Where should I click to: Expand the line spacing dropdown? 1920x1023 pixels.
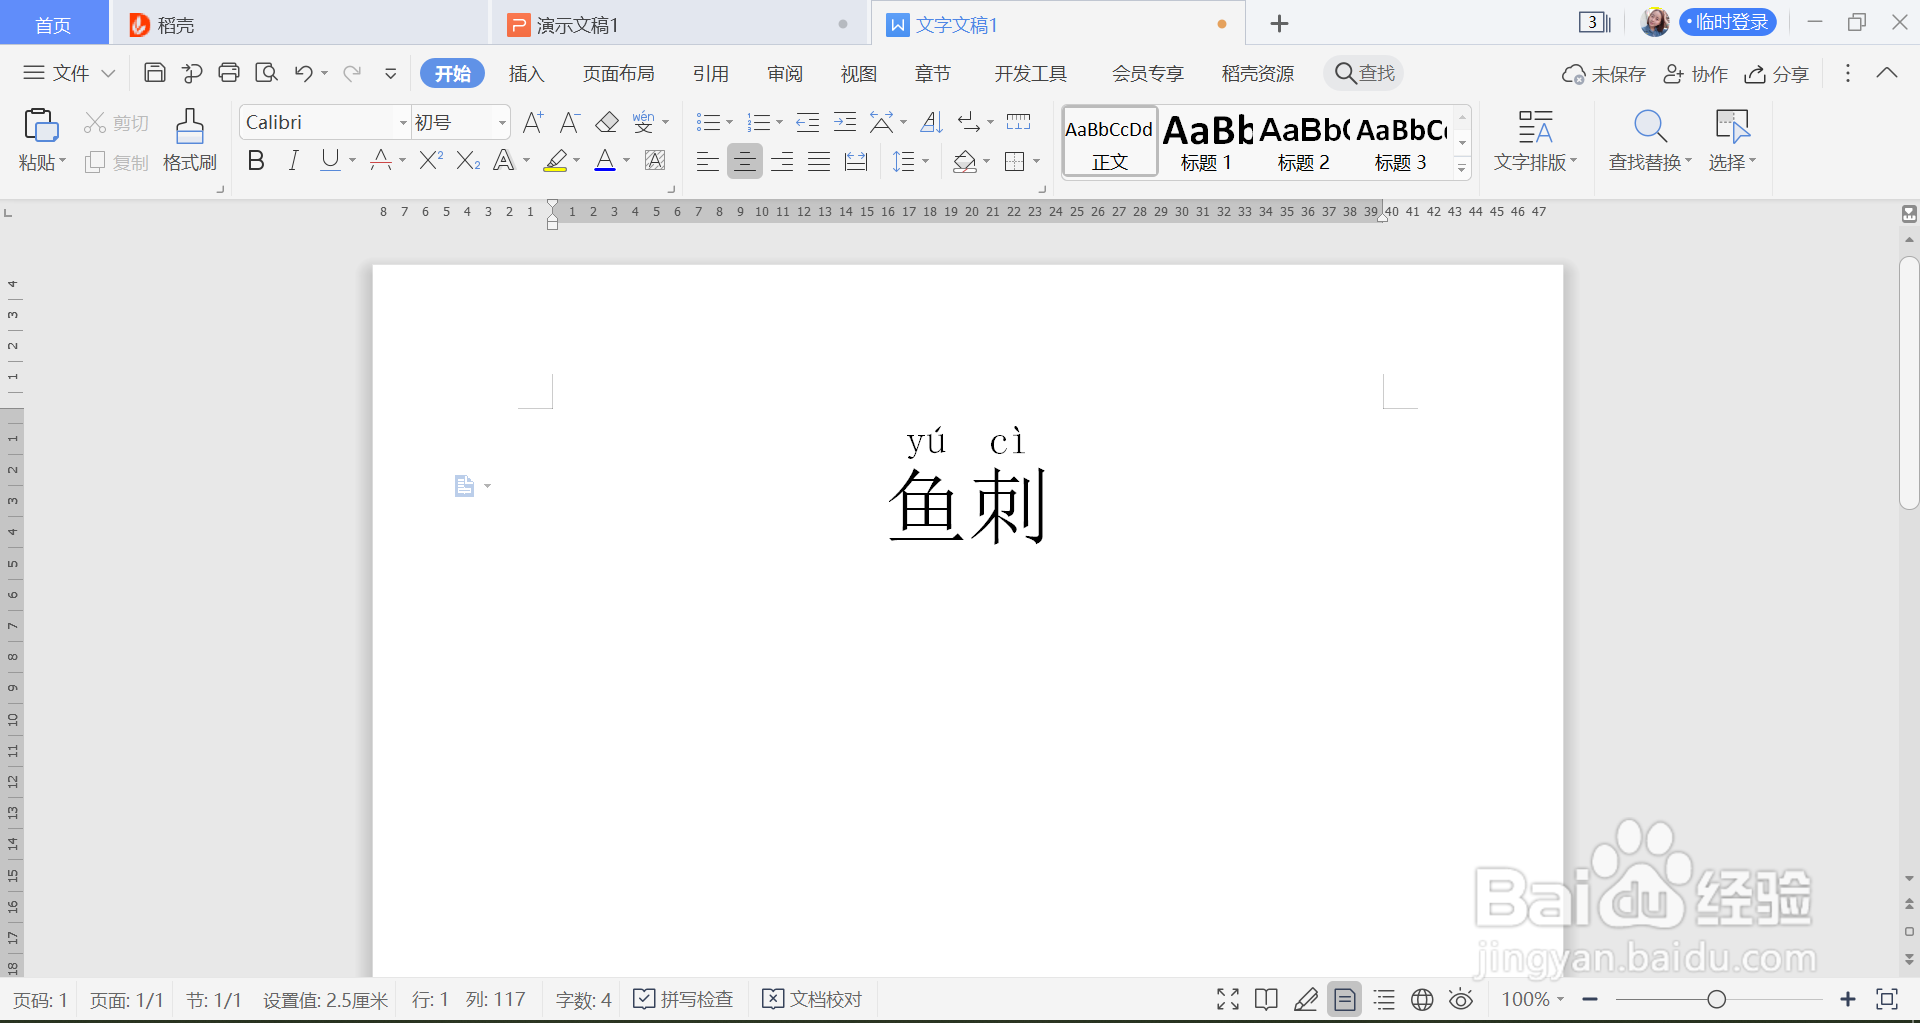(x=925, y=161)
